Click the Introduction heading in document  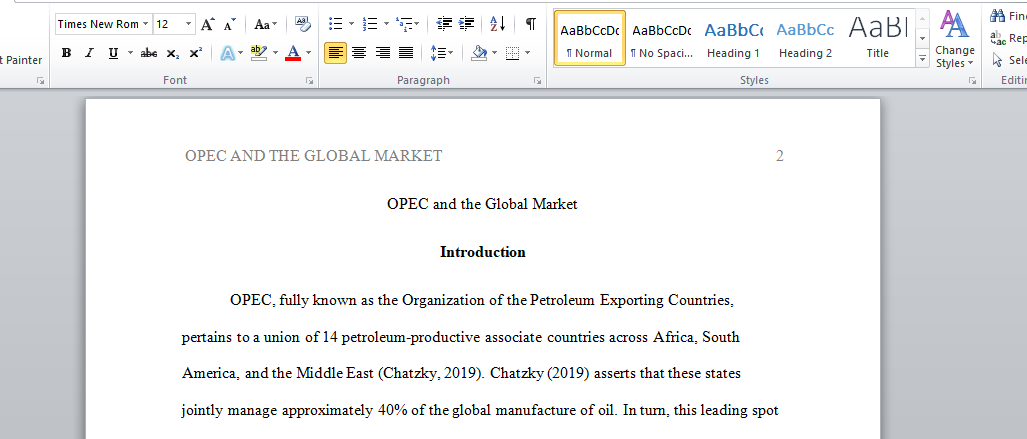[483, 252]
